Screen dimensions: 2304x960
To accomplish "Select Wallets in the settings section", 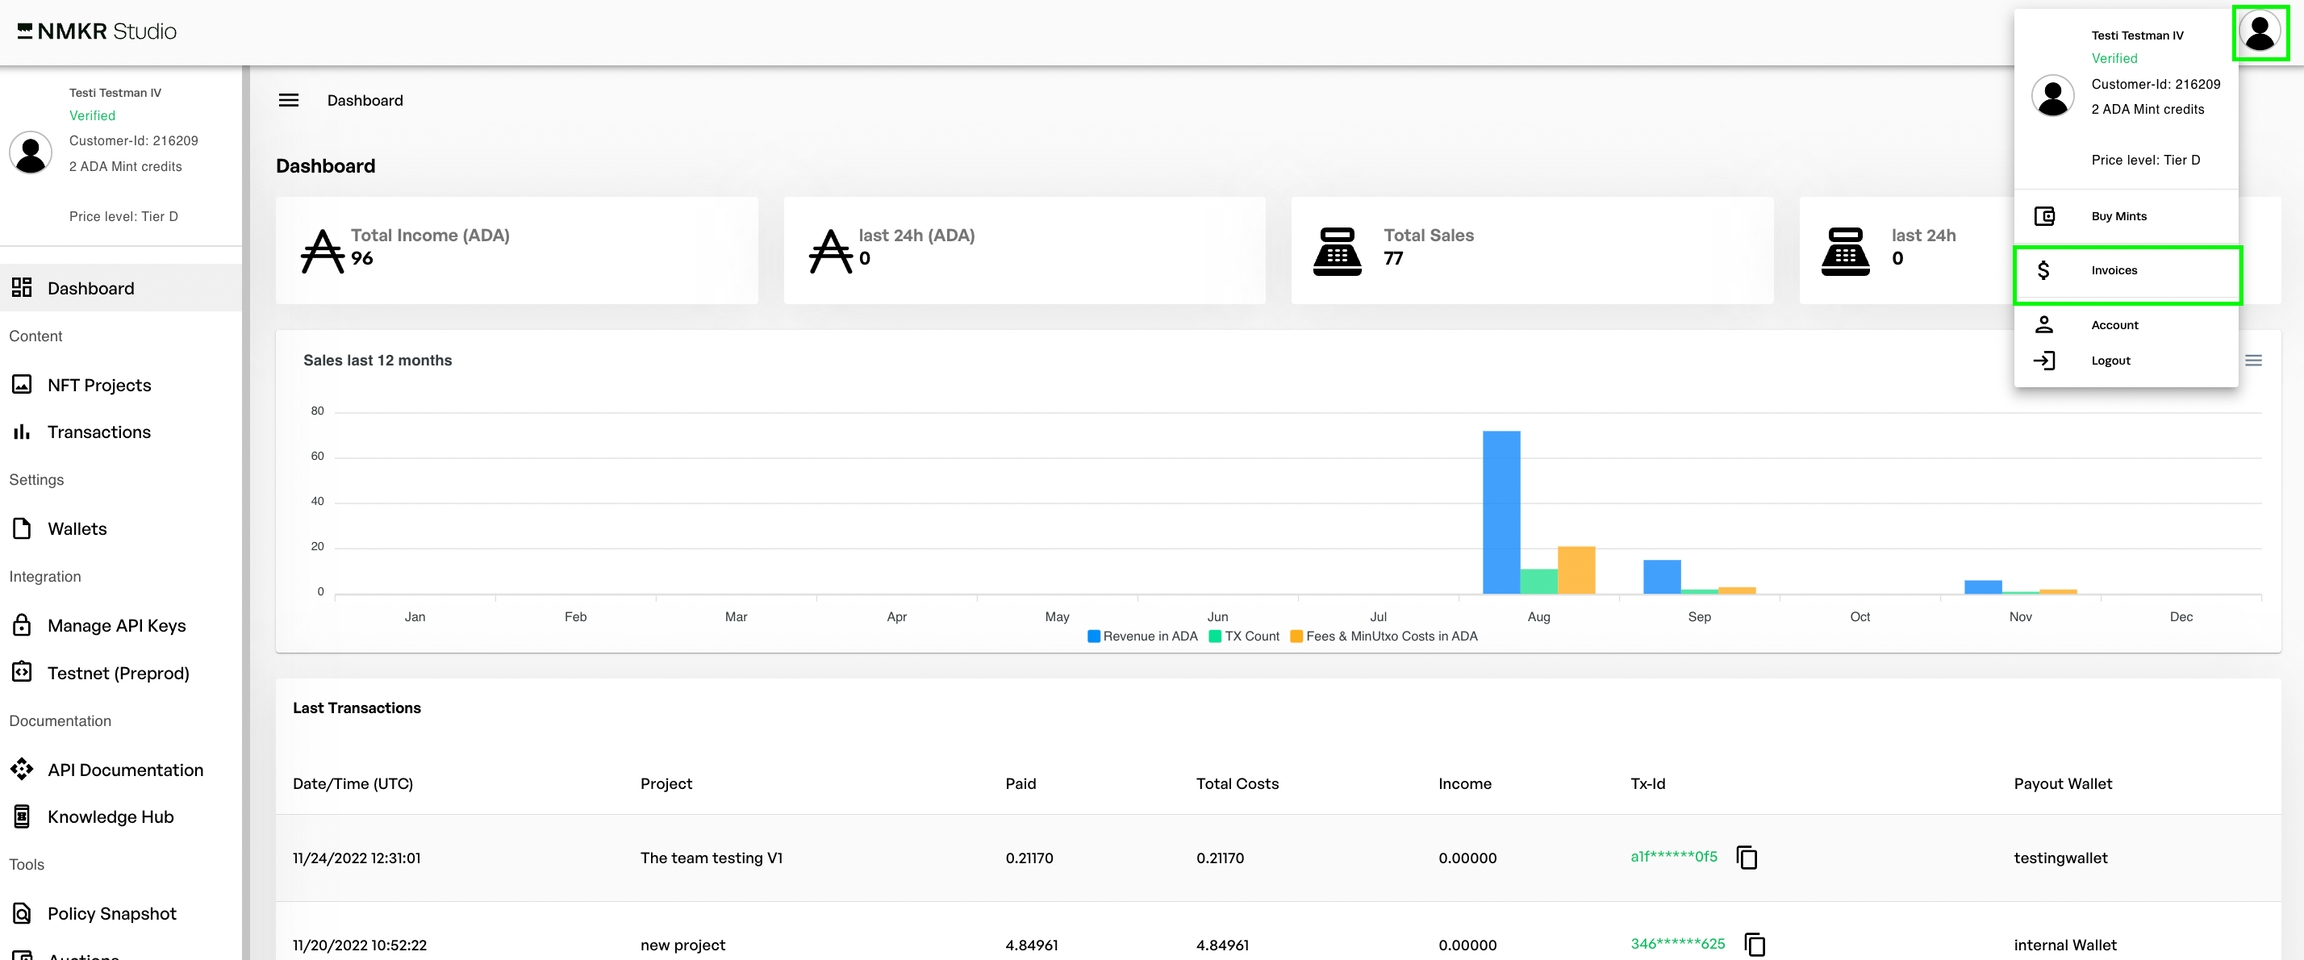I will tap(77, 529).
